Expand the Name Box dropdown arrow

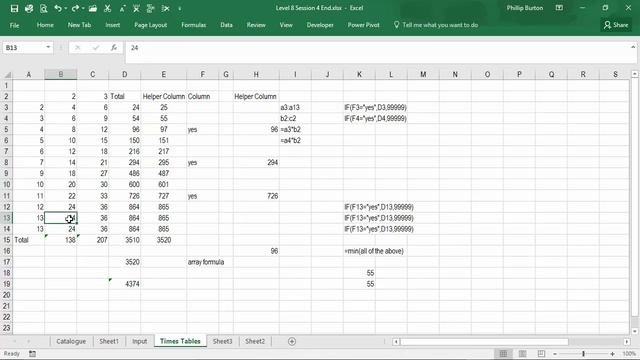[48, 47]
